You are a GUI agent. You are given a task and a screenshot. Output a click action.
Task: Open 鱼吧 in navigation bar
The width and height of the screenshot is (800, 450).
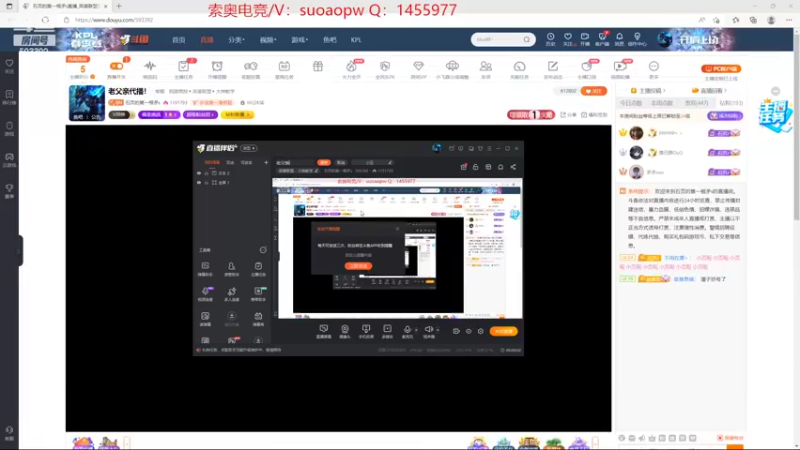(x=330, y=40)
